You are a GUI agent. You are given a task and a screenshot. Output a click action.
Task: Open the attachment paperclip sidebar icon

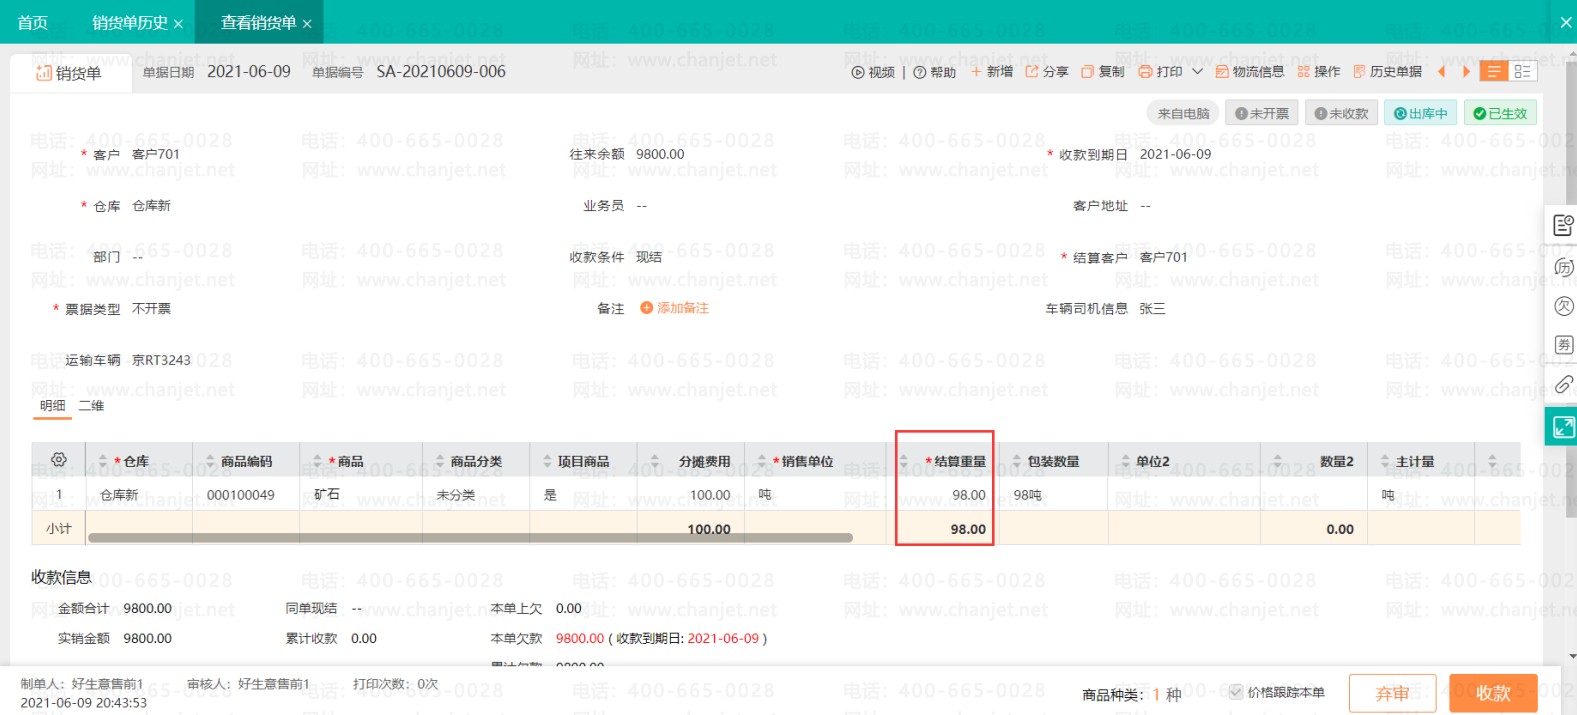pos(1563,385)
